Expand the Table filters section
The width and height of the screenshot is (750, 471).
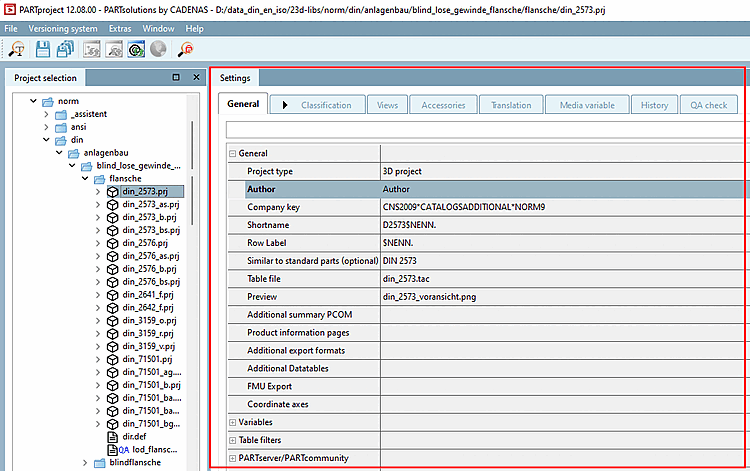pos(232,441)
